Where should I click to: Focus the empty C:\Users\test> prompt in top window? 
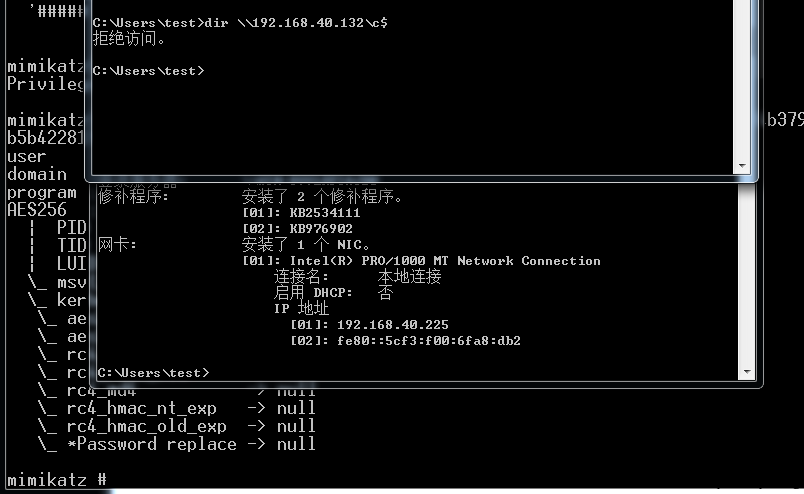(149, 71)
